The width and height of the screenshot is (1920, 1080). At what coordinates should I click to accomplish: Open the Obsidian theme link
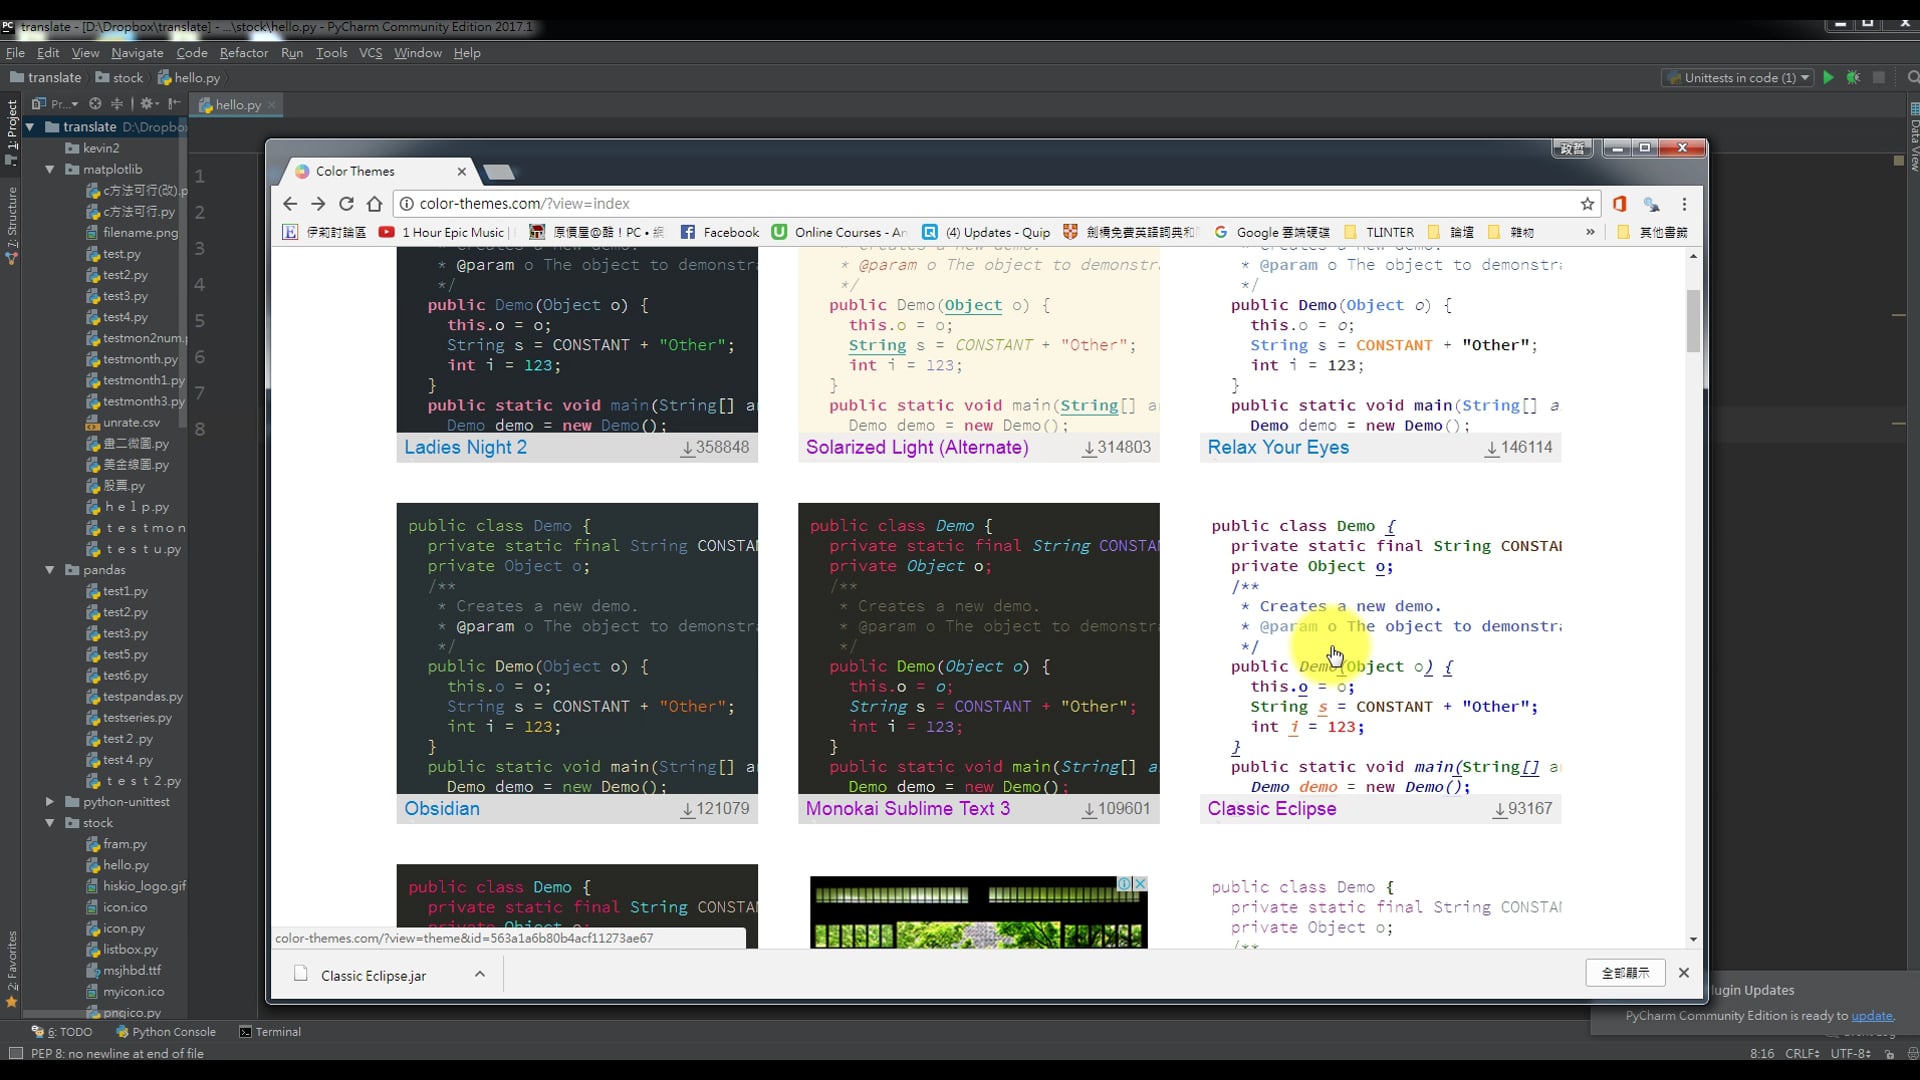442,809
